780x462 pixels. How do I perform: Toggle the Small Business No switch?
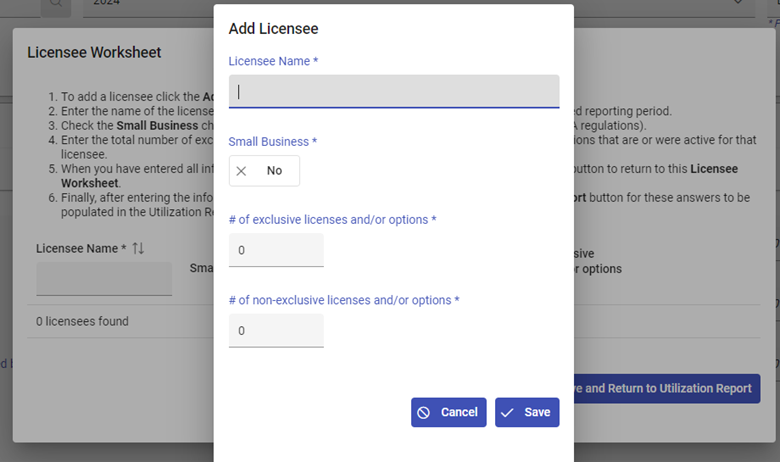(x=264, y=171)
